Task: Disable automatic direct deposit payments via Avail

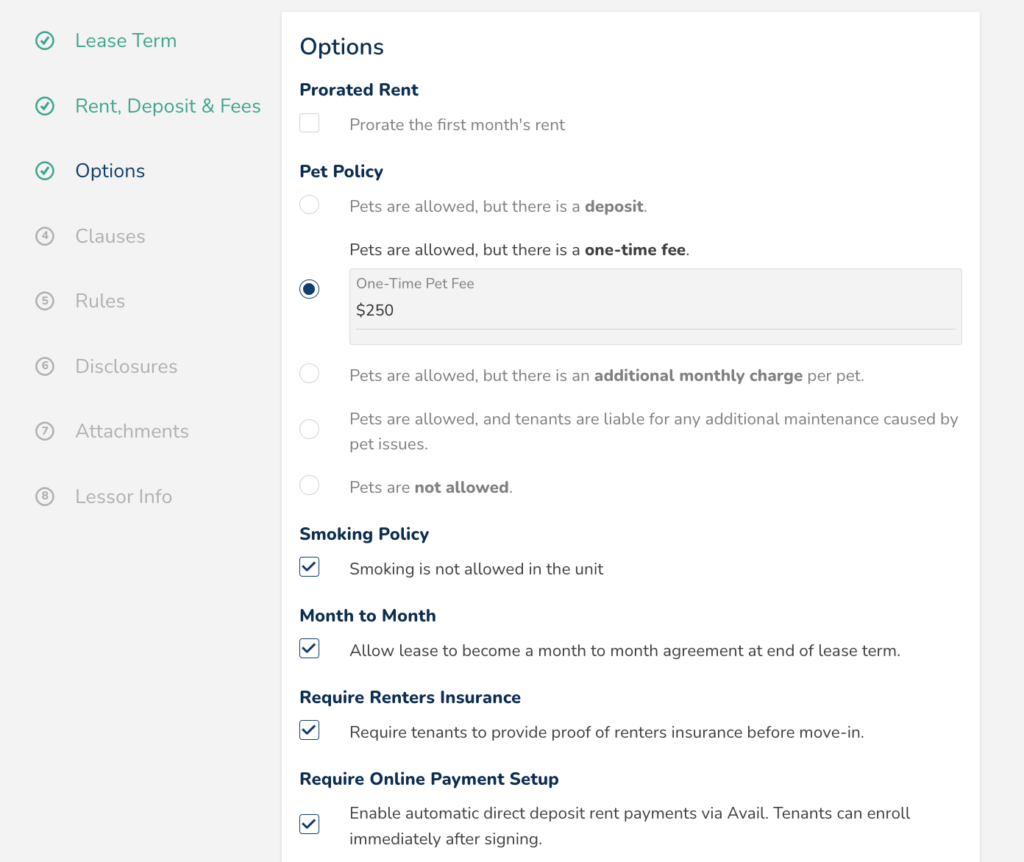Action: [x=309, y=824]
